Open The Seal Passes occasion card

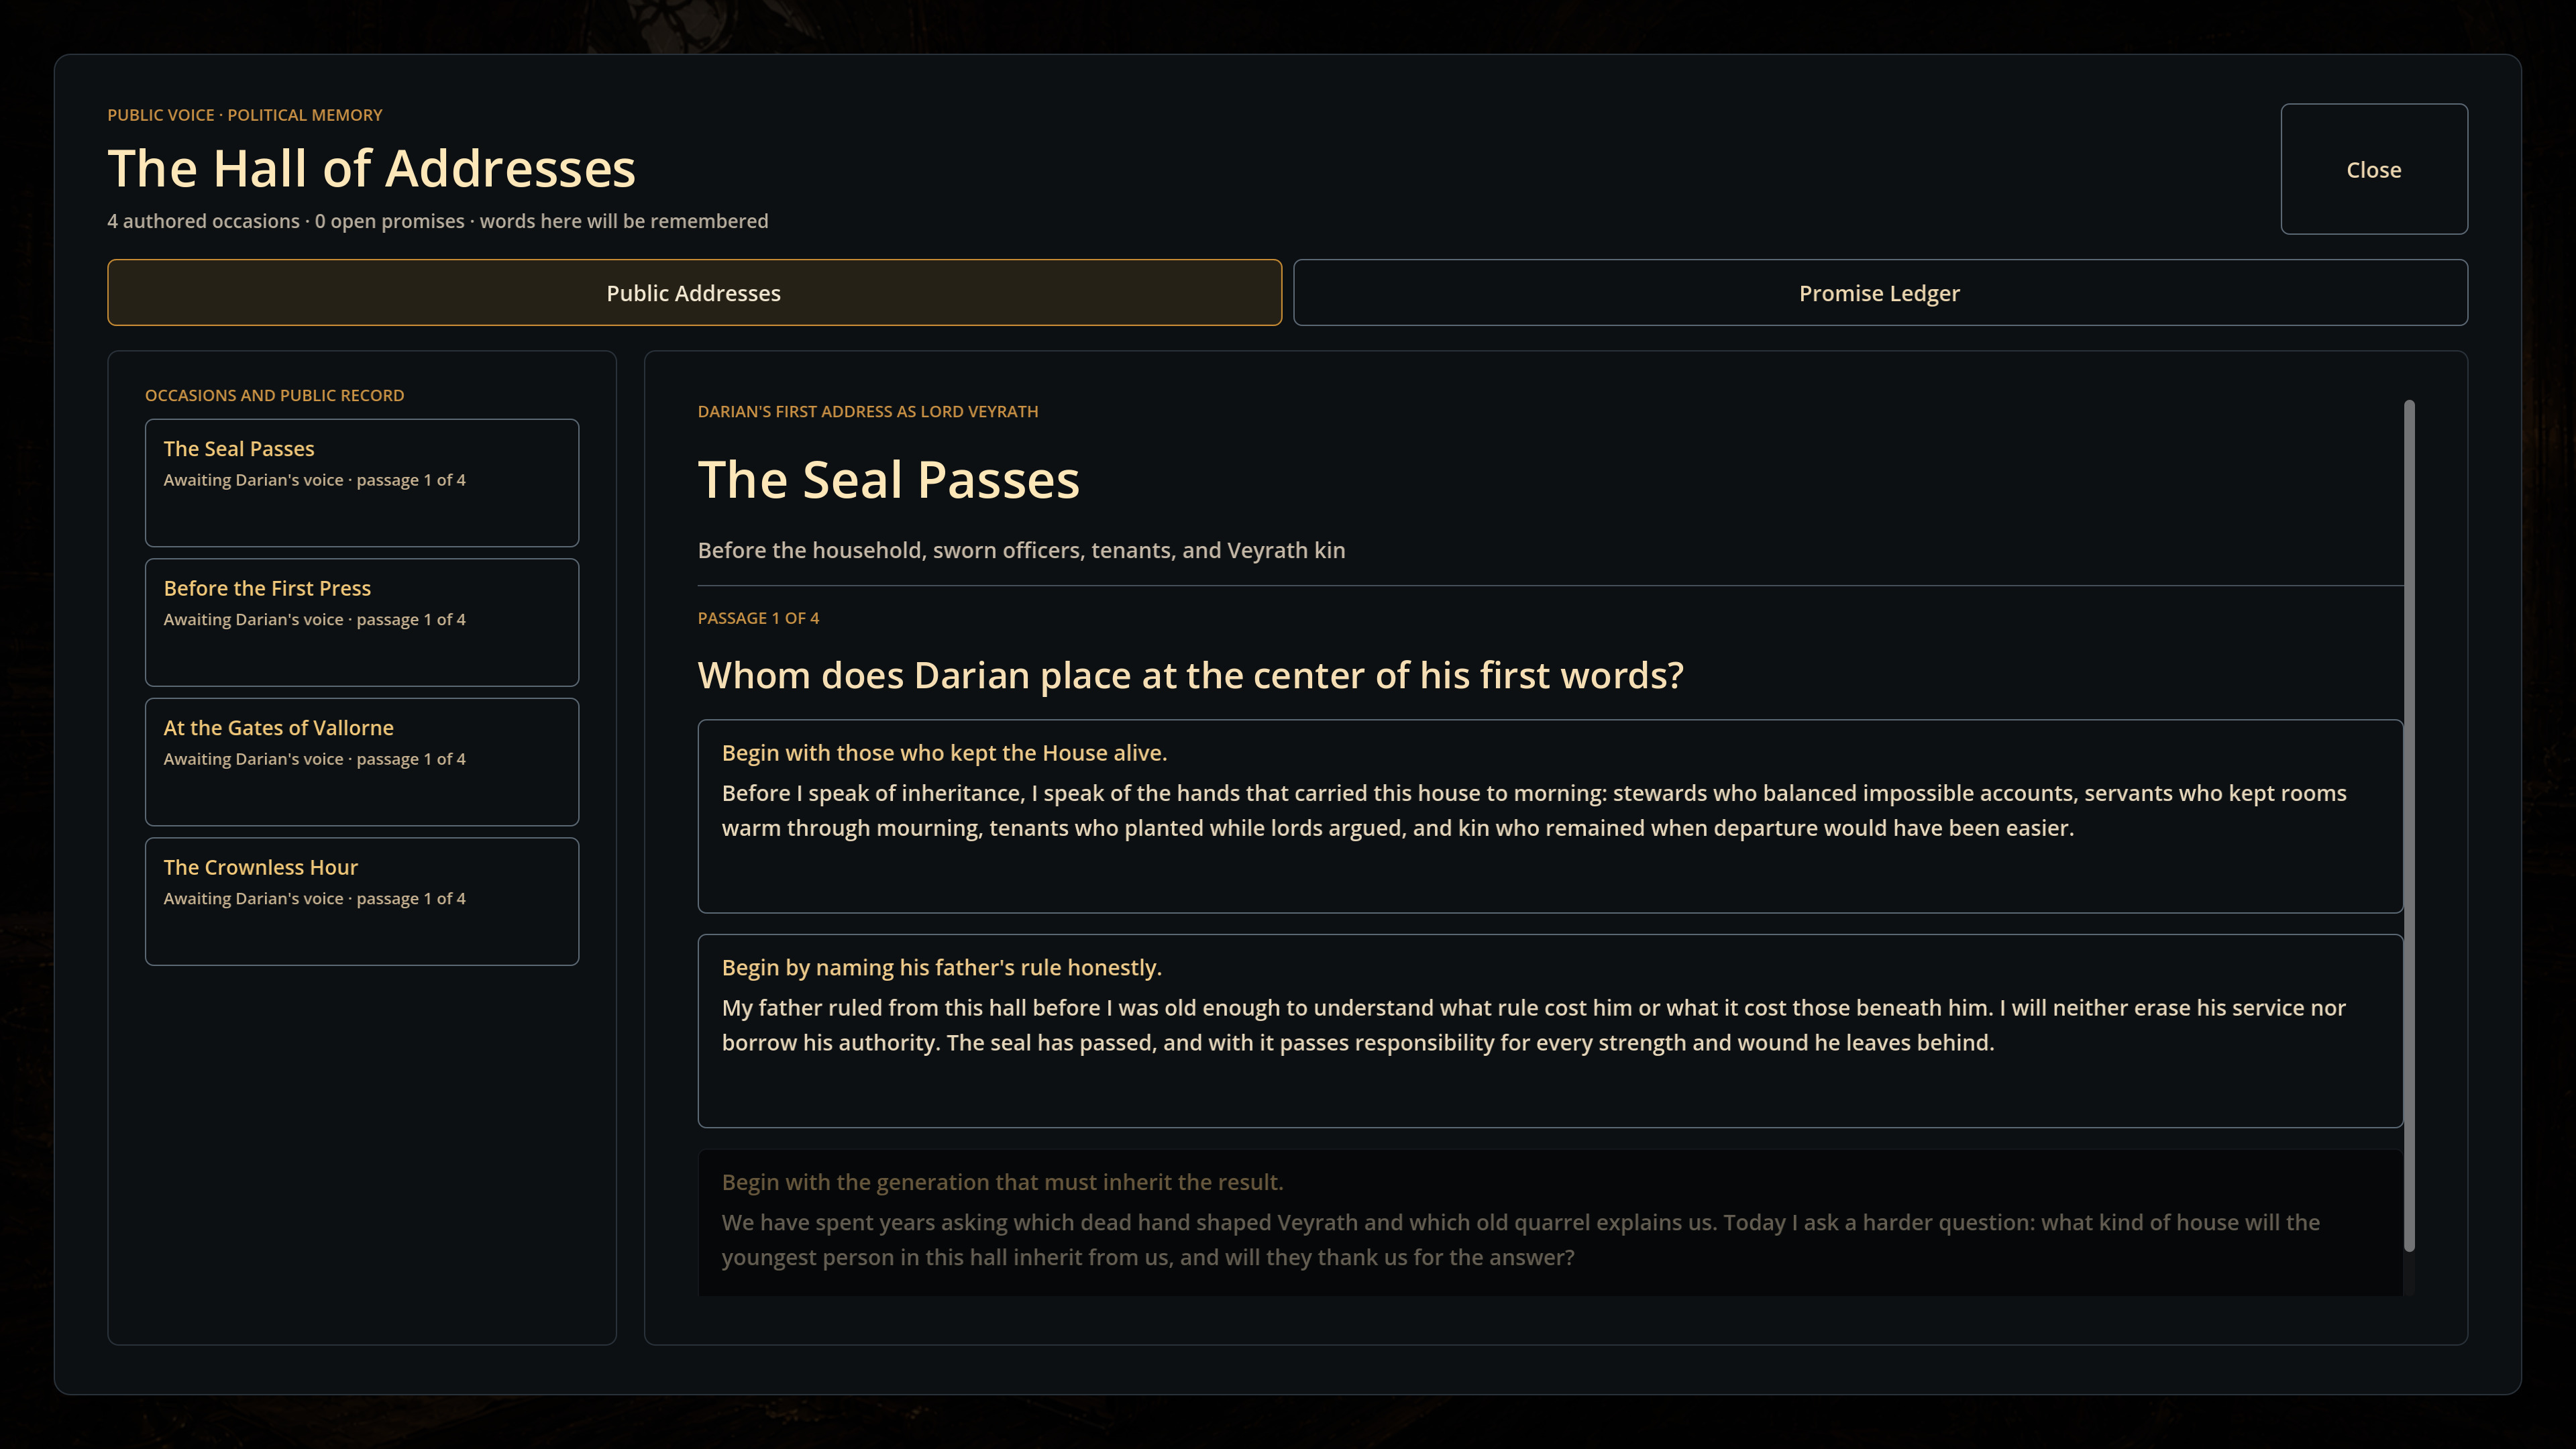tap(362, 483)
